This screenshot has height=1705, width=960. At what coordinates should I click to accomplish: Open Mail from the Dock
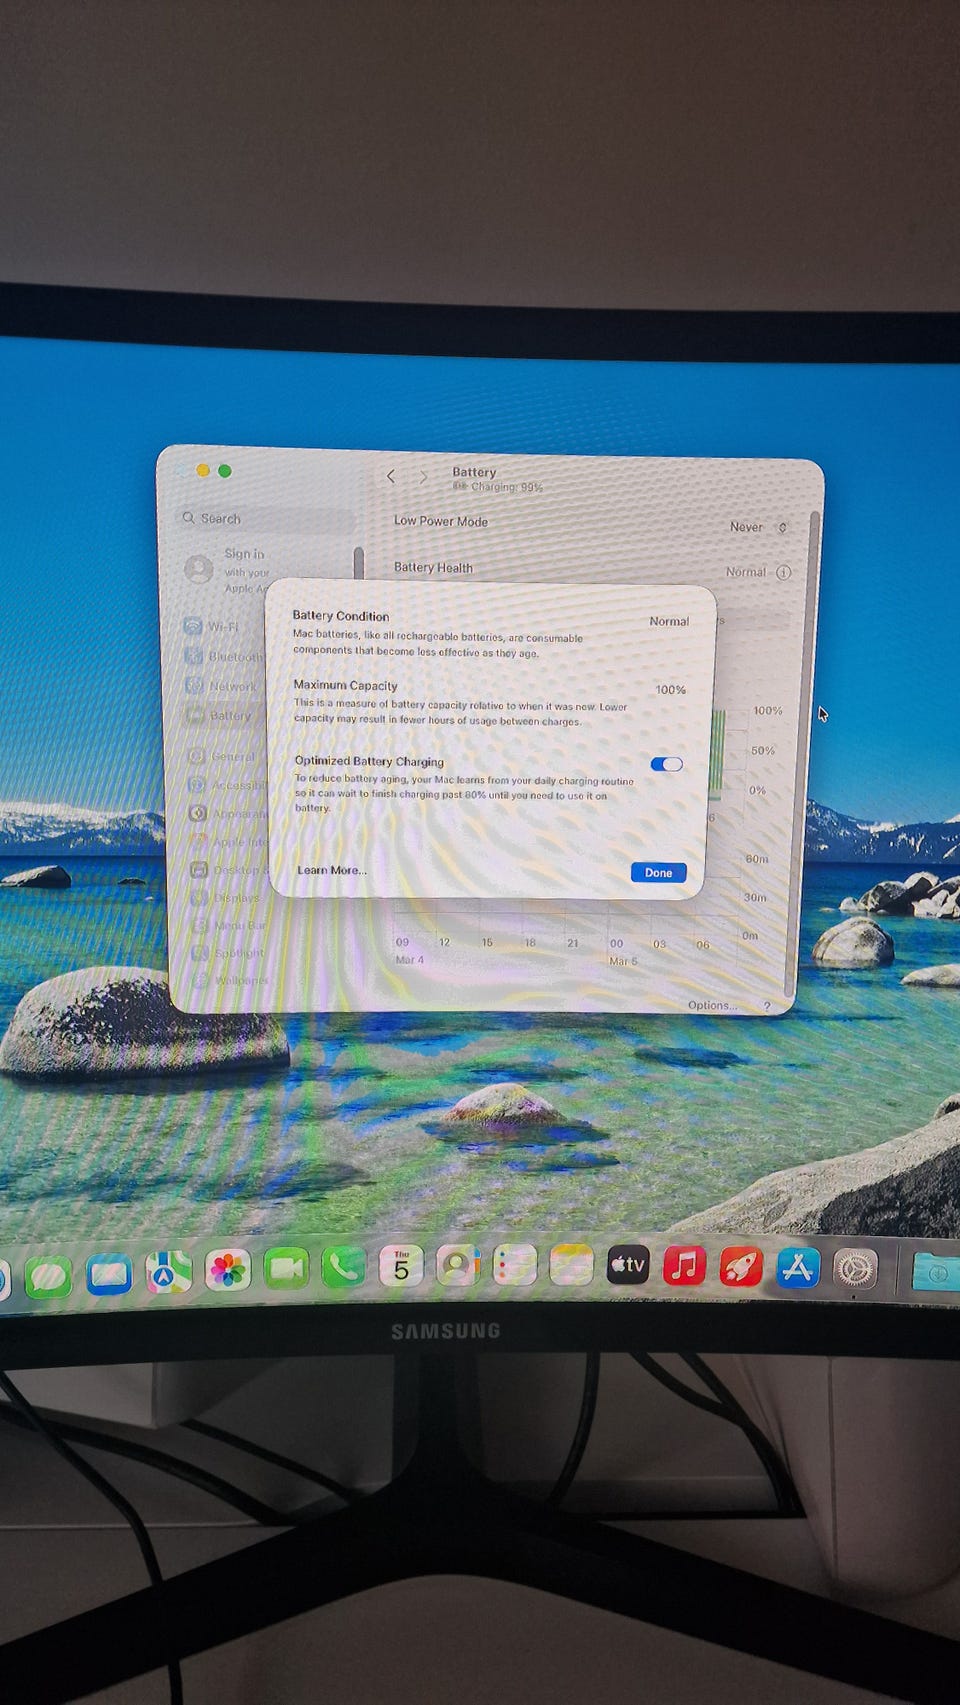click(x=109, y=1274)
